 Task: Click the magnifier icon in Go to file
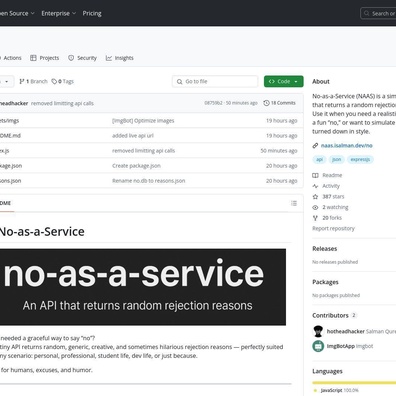(x=179, y=82)
